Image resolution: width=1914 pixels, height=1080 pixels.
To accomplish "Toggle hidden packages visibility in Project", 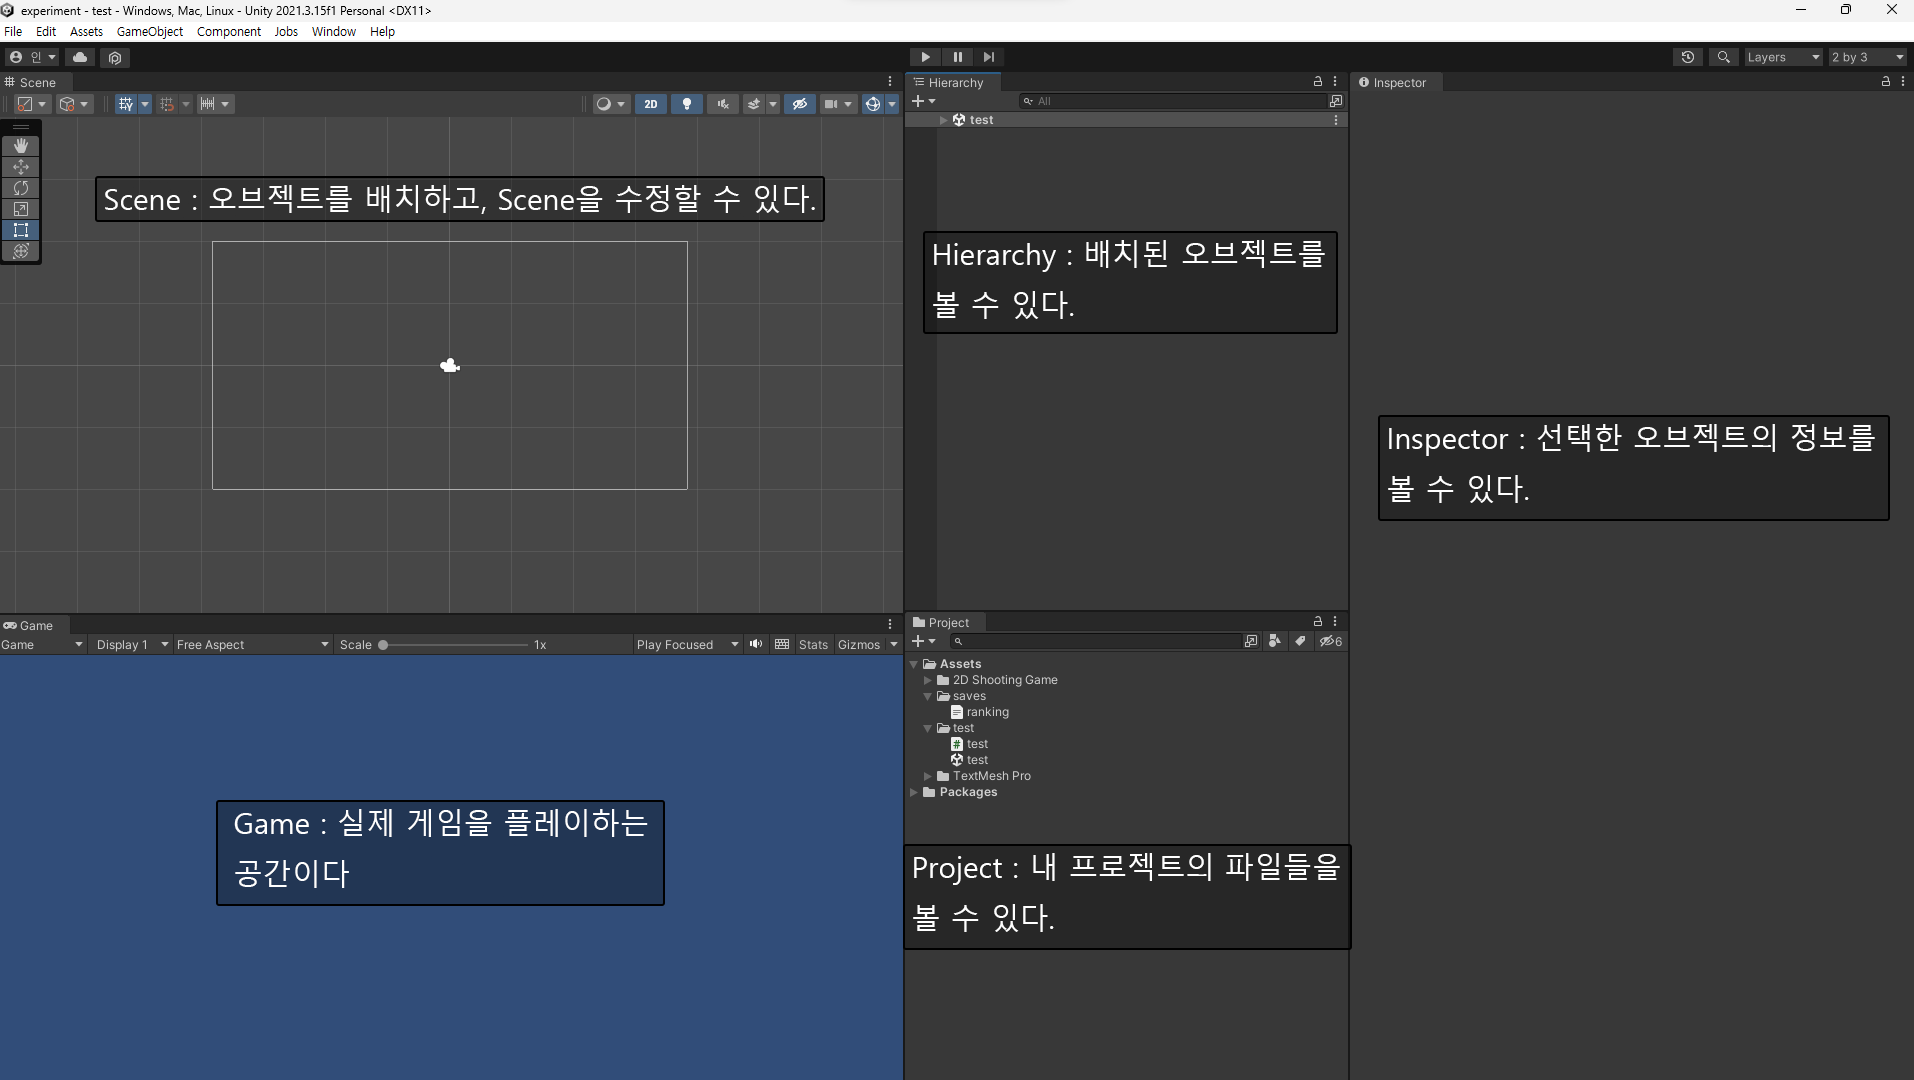I will click(x=1331, y=641).
